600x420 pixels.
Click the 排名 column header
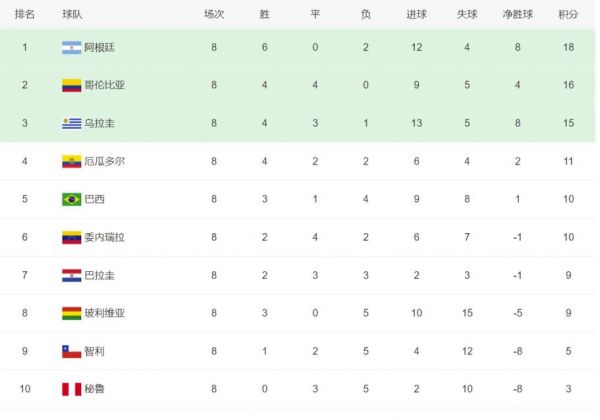point(24,15)
